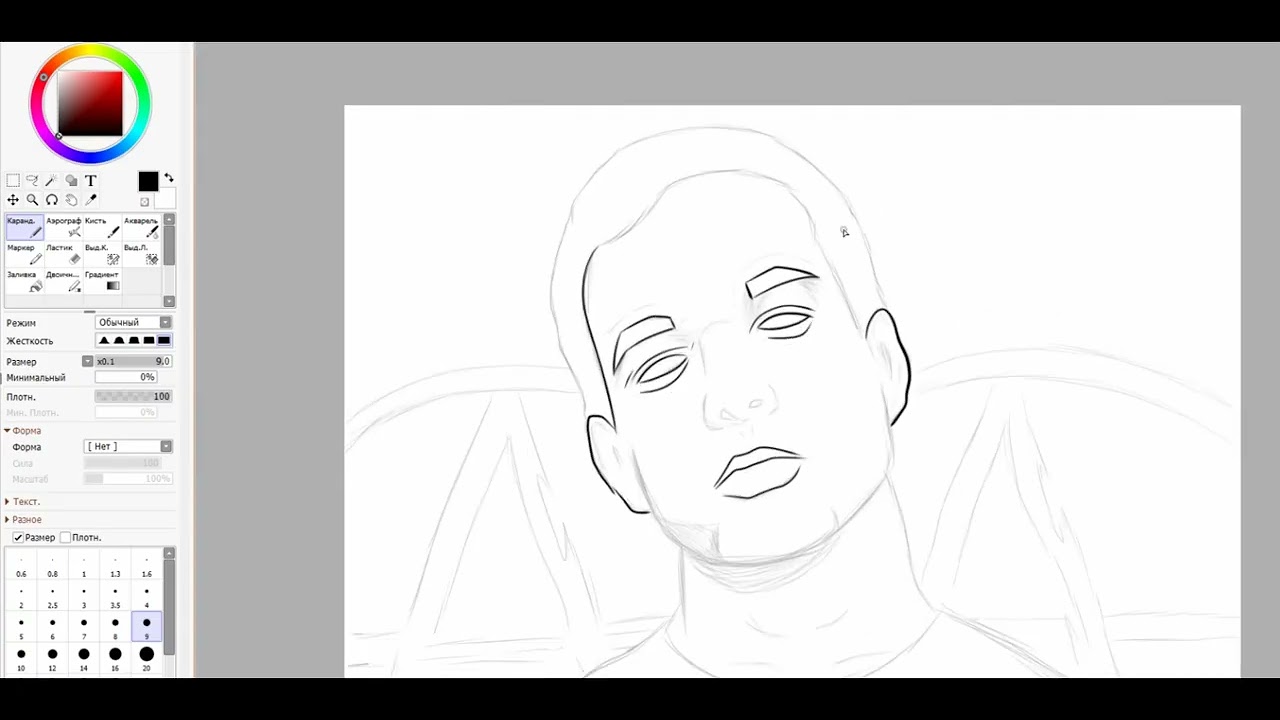Screen dimensions: 1280x720
Task: Select the Заливка bucket fill tool
Action: coord(24,281)
